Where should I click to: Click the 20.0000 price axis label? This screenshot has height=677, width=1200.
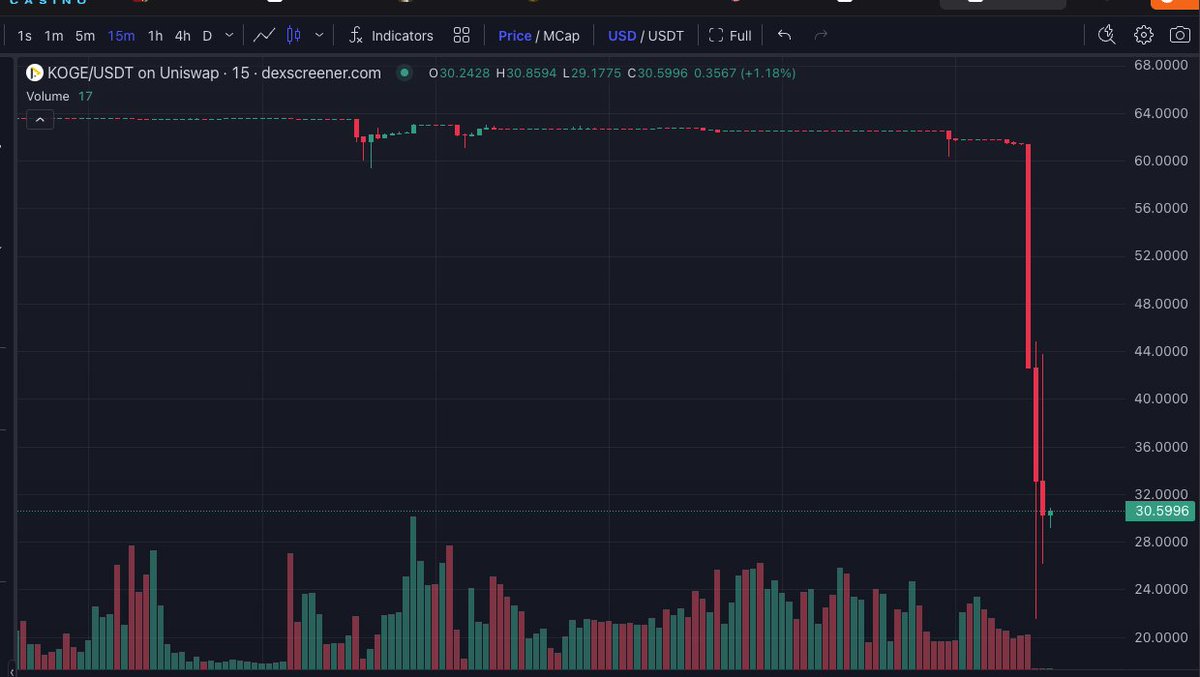1160,637
